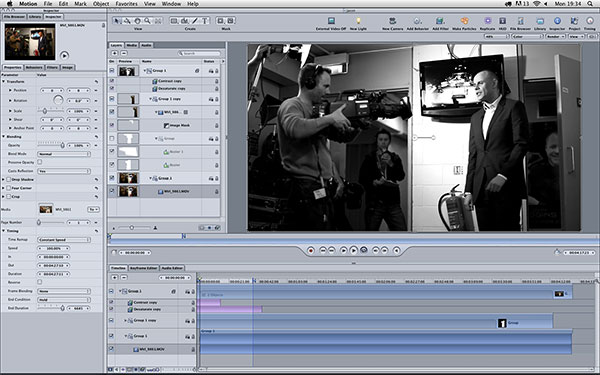Open Spotlight search in menu bar

tap(590, 4)
